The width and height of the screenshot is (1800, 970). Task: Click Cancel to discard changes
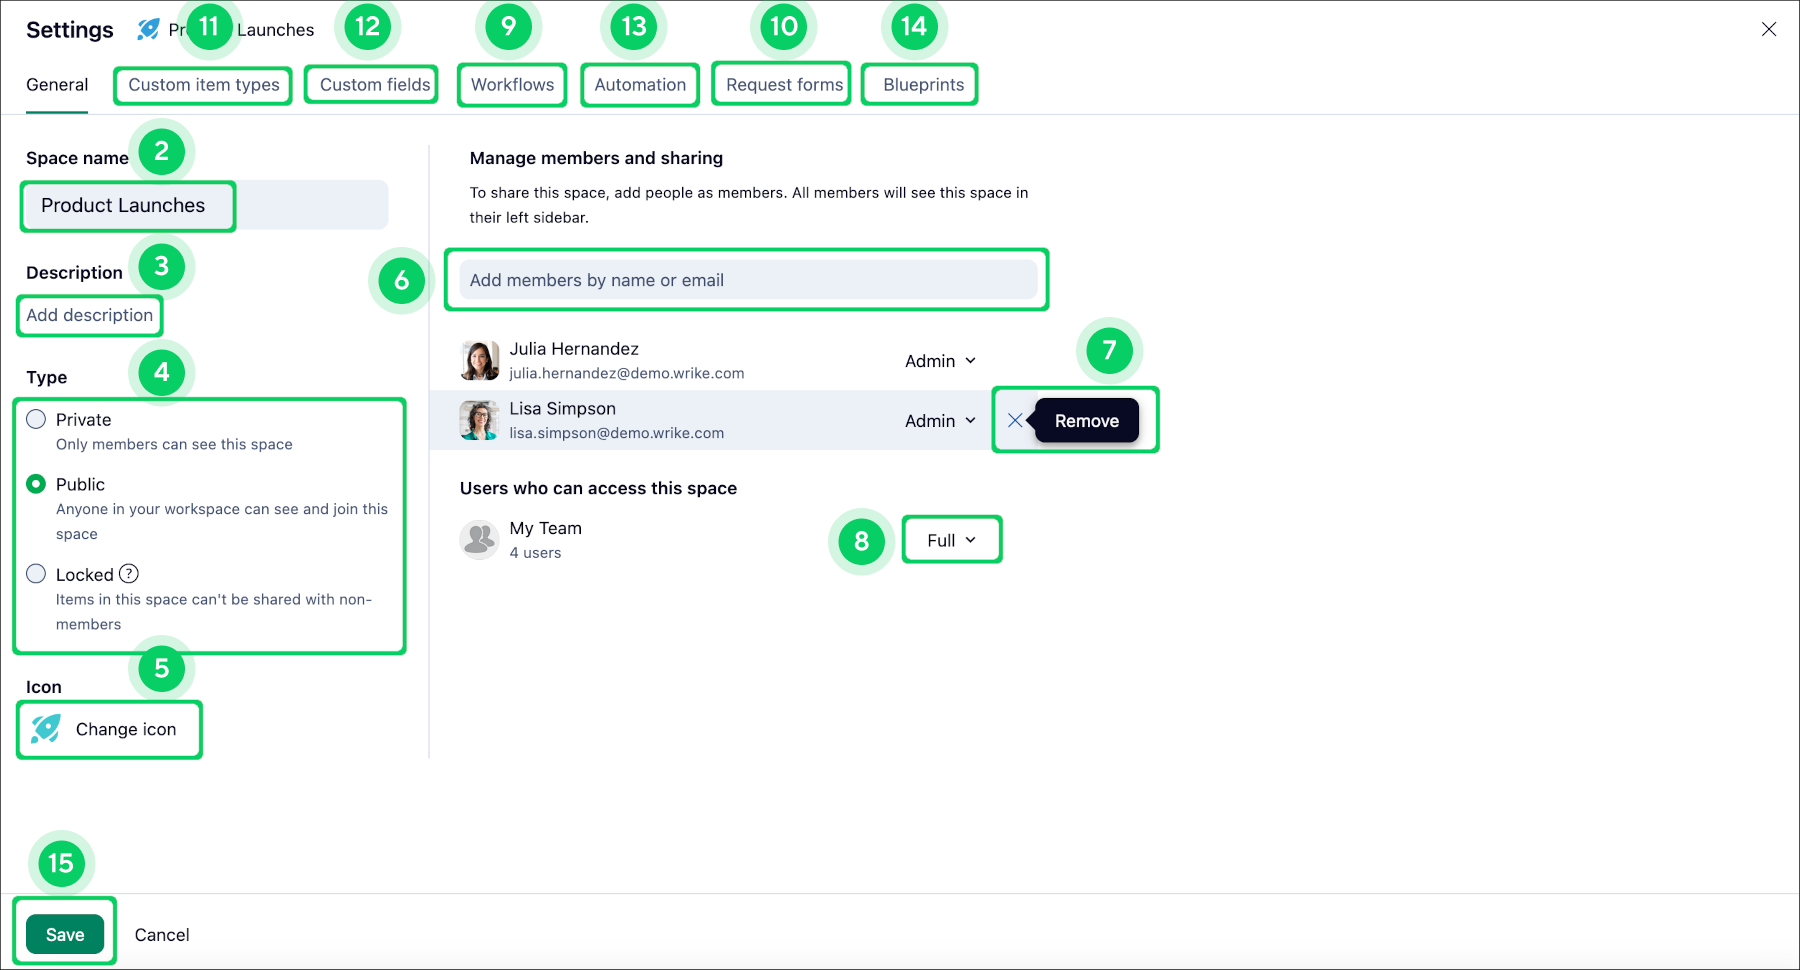pyautogui.click(x=162, y=935)
